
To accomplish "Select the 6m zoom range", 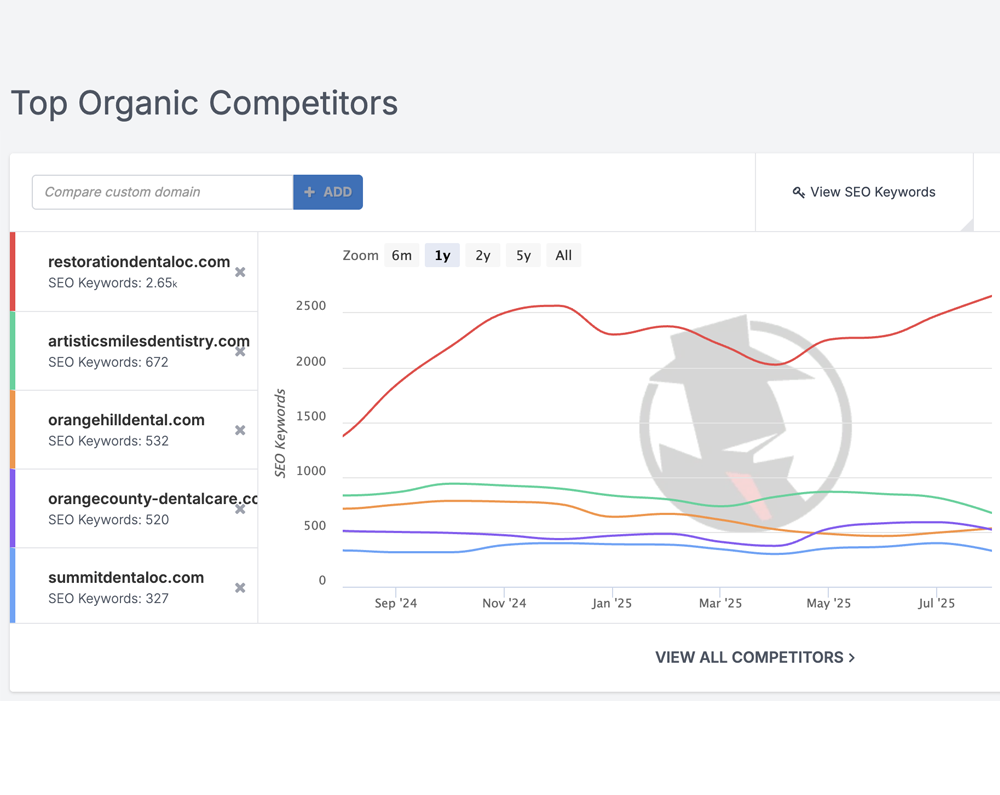I will click(402, 255).
